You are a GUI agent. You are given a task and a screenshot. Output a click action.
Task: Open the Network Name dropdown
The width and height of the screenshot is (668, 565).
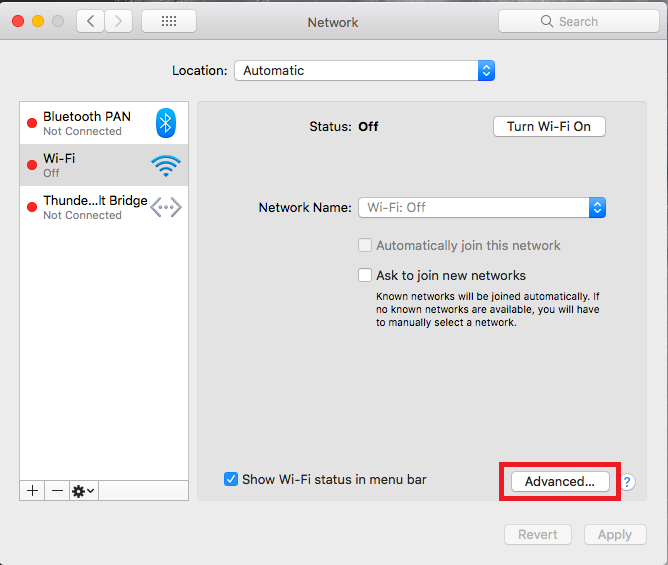(x=482, y=208)
